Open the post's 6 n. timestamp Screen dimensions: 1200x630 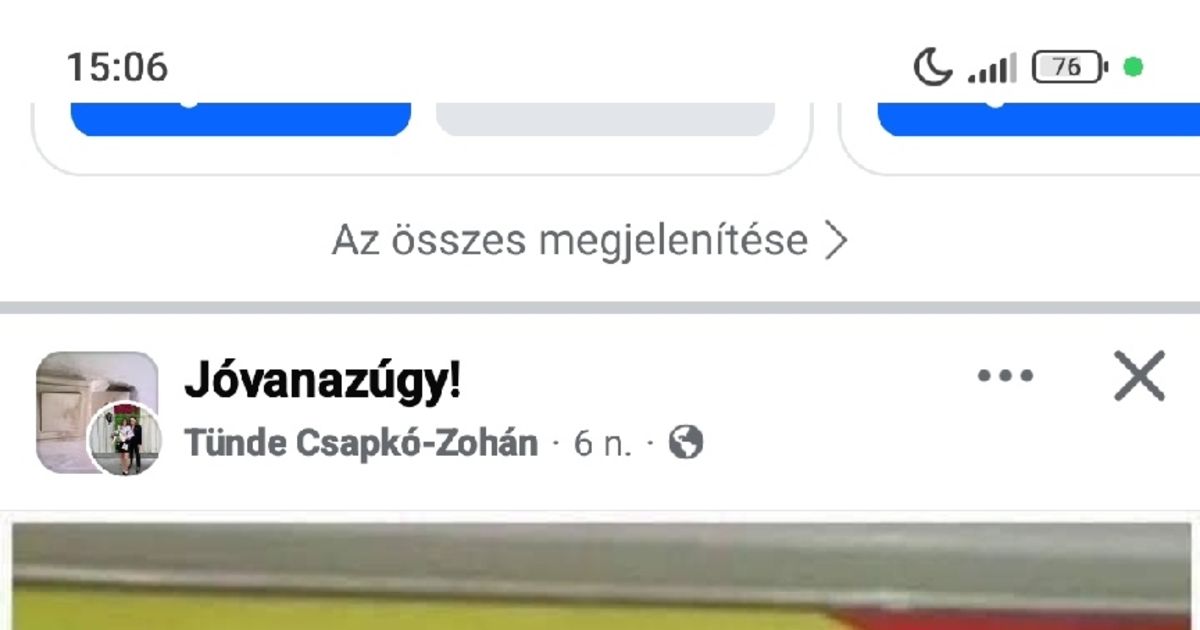[x=603, y=443]
